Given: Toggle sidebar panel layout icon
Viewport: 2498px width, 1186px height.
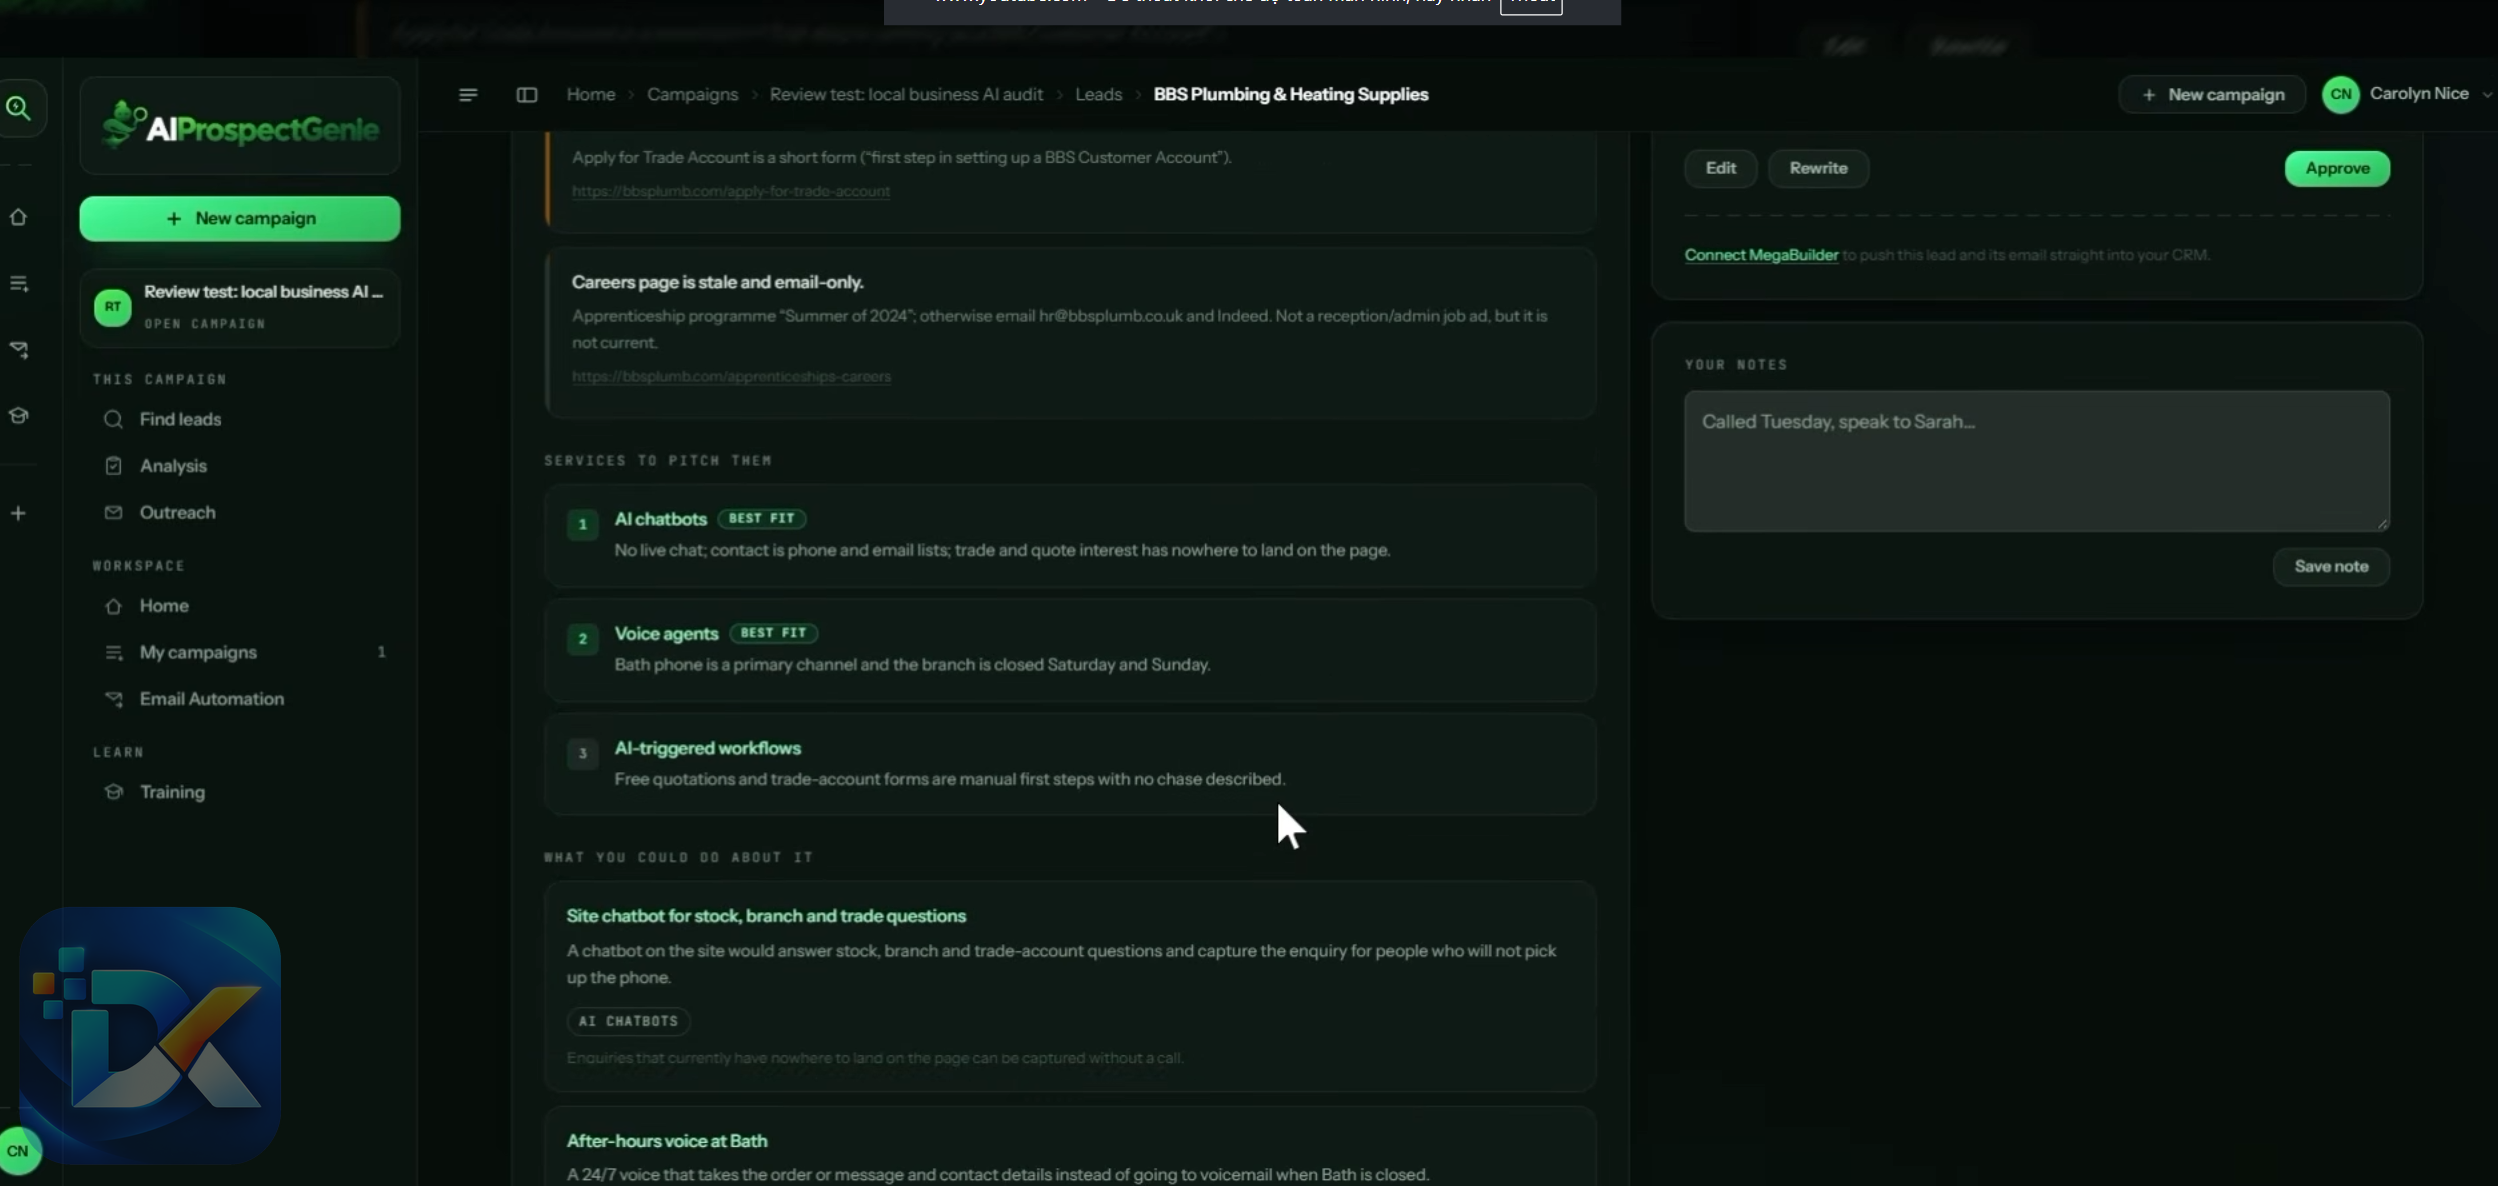Looking at the screenshot, I should pyautogui.click(x=527, y=94).
